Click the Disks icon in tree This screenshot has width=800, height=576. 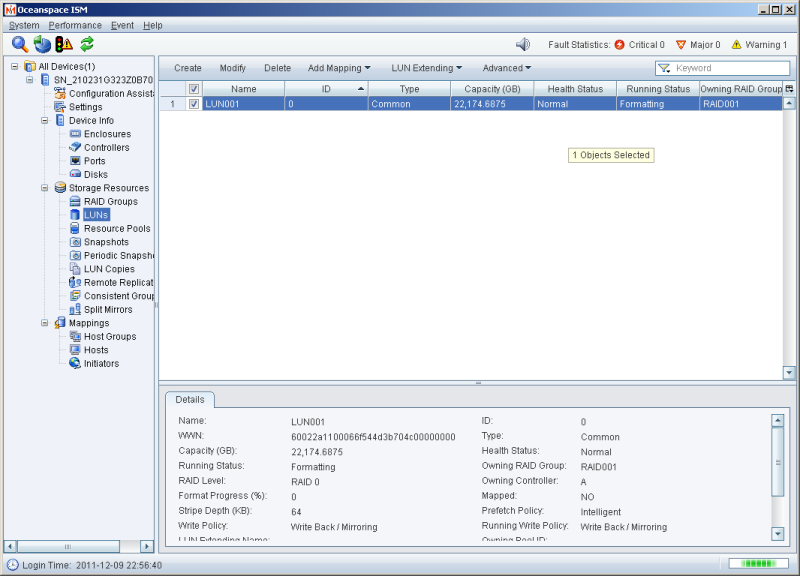76,174
